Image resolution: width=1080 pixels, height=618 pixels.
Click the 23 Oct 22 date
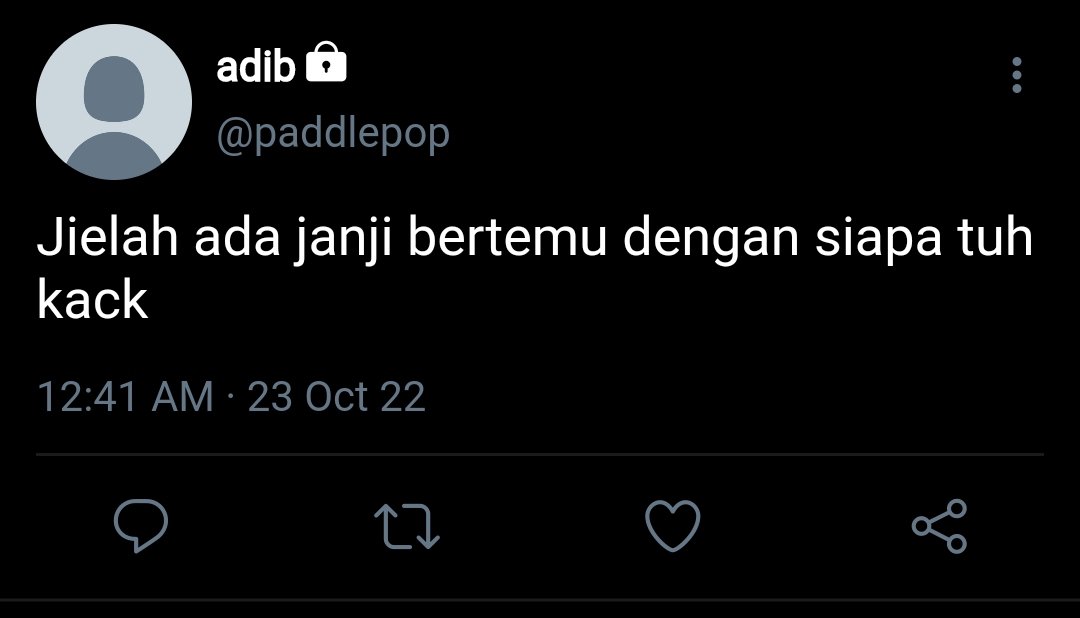coord(336,397)
